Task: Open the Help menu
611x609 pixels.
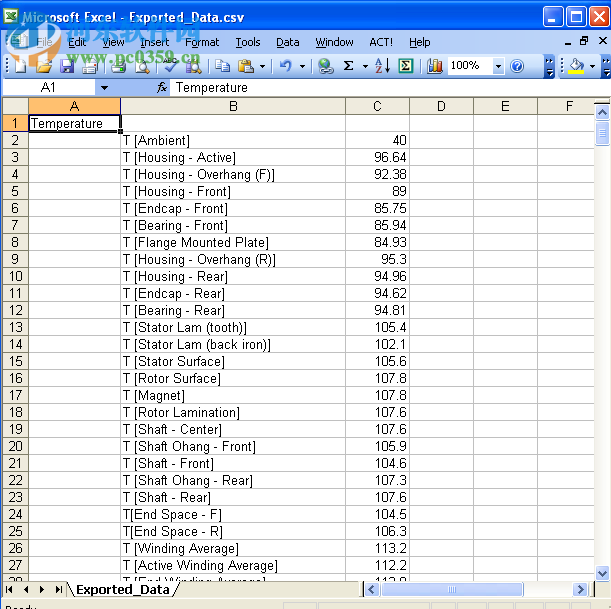Action: click(x=419, y=42)
